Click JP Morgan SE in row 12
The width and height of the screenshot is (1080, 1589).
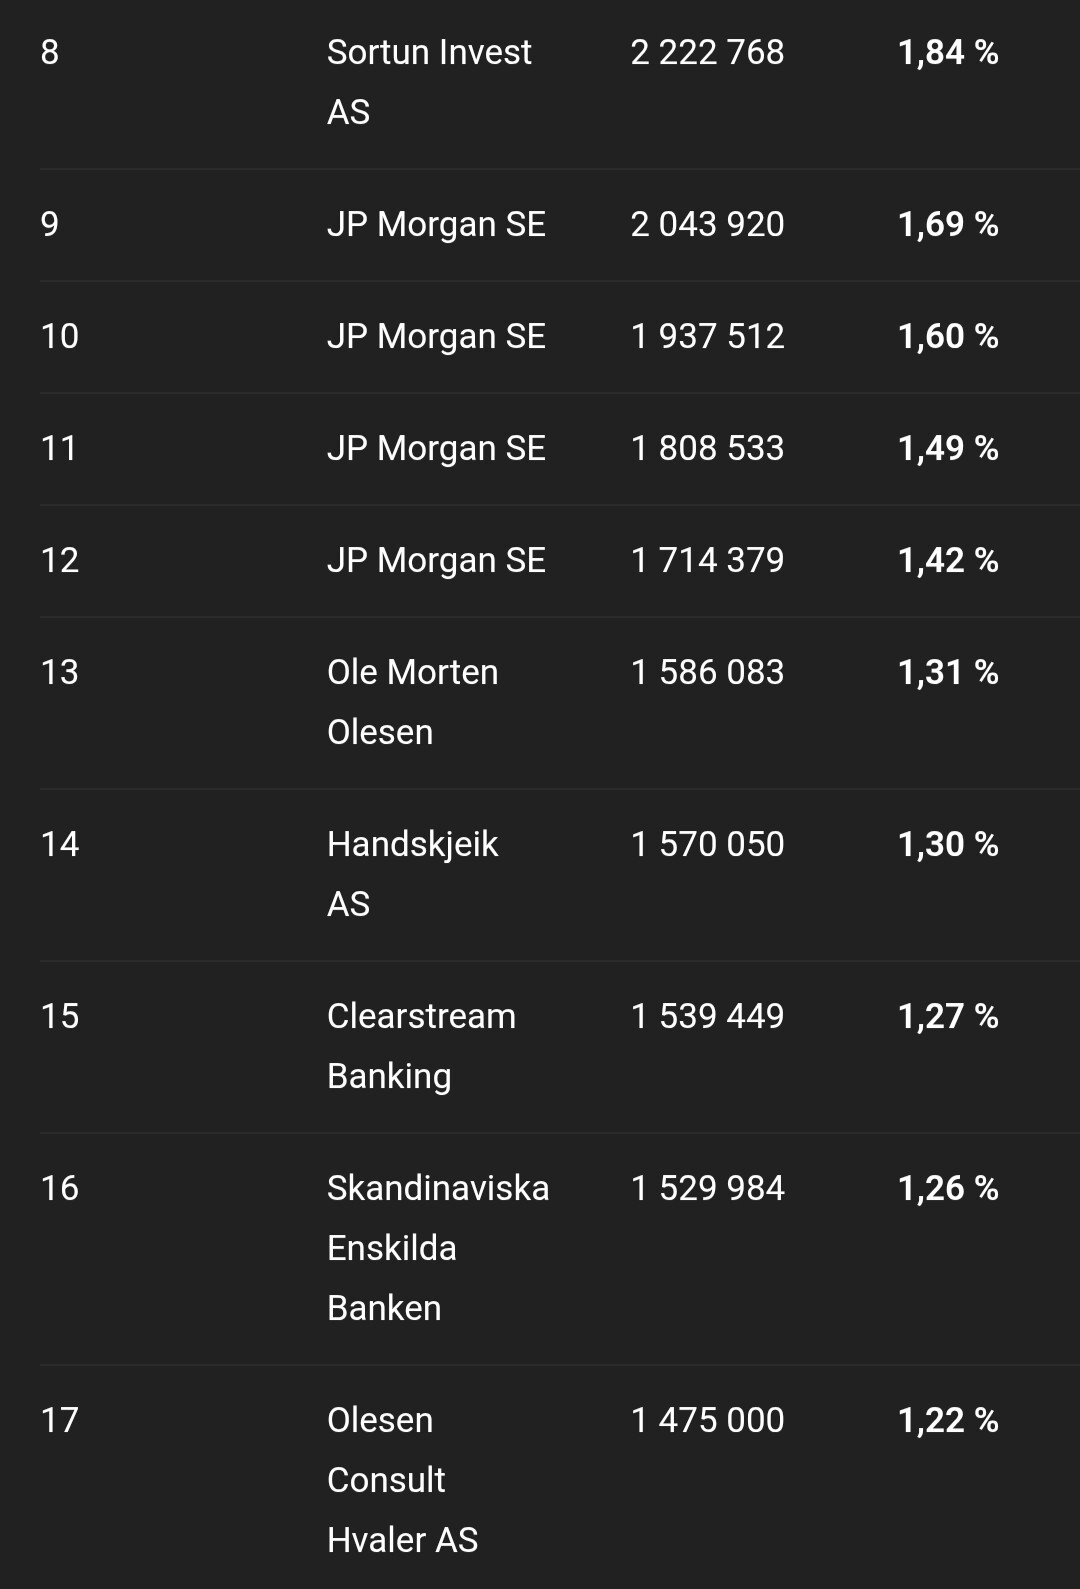tap(436, 560)
